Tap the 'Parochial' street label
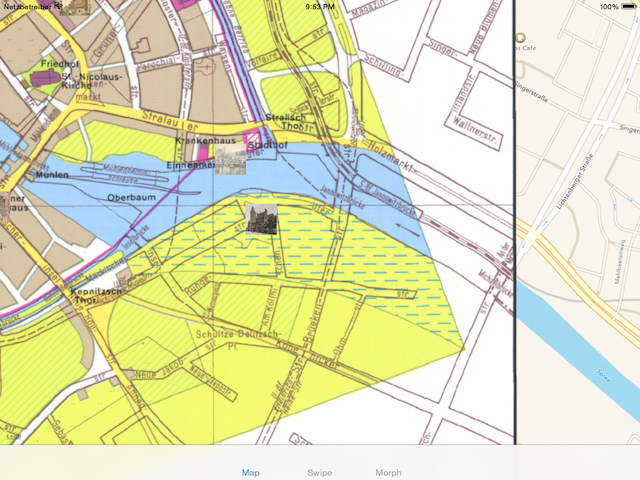Viewport: 640px width, 480px height. [x=158, y=63]
